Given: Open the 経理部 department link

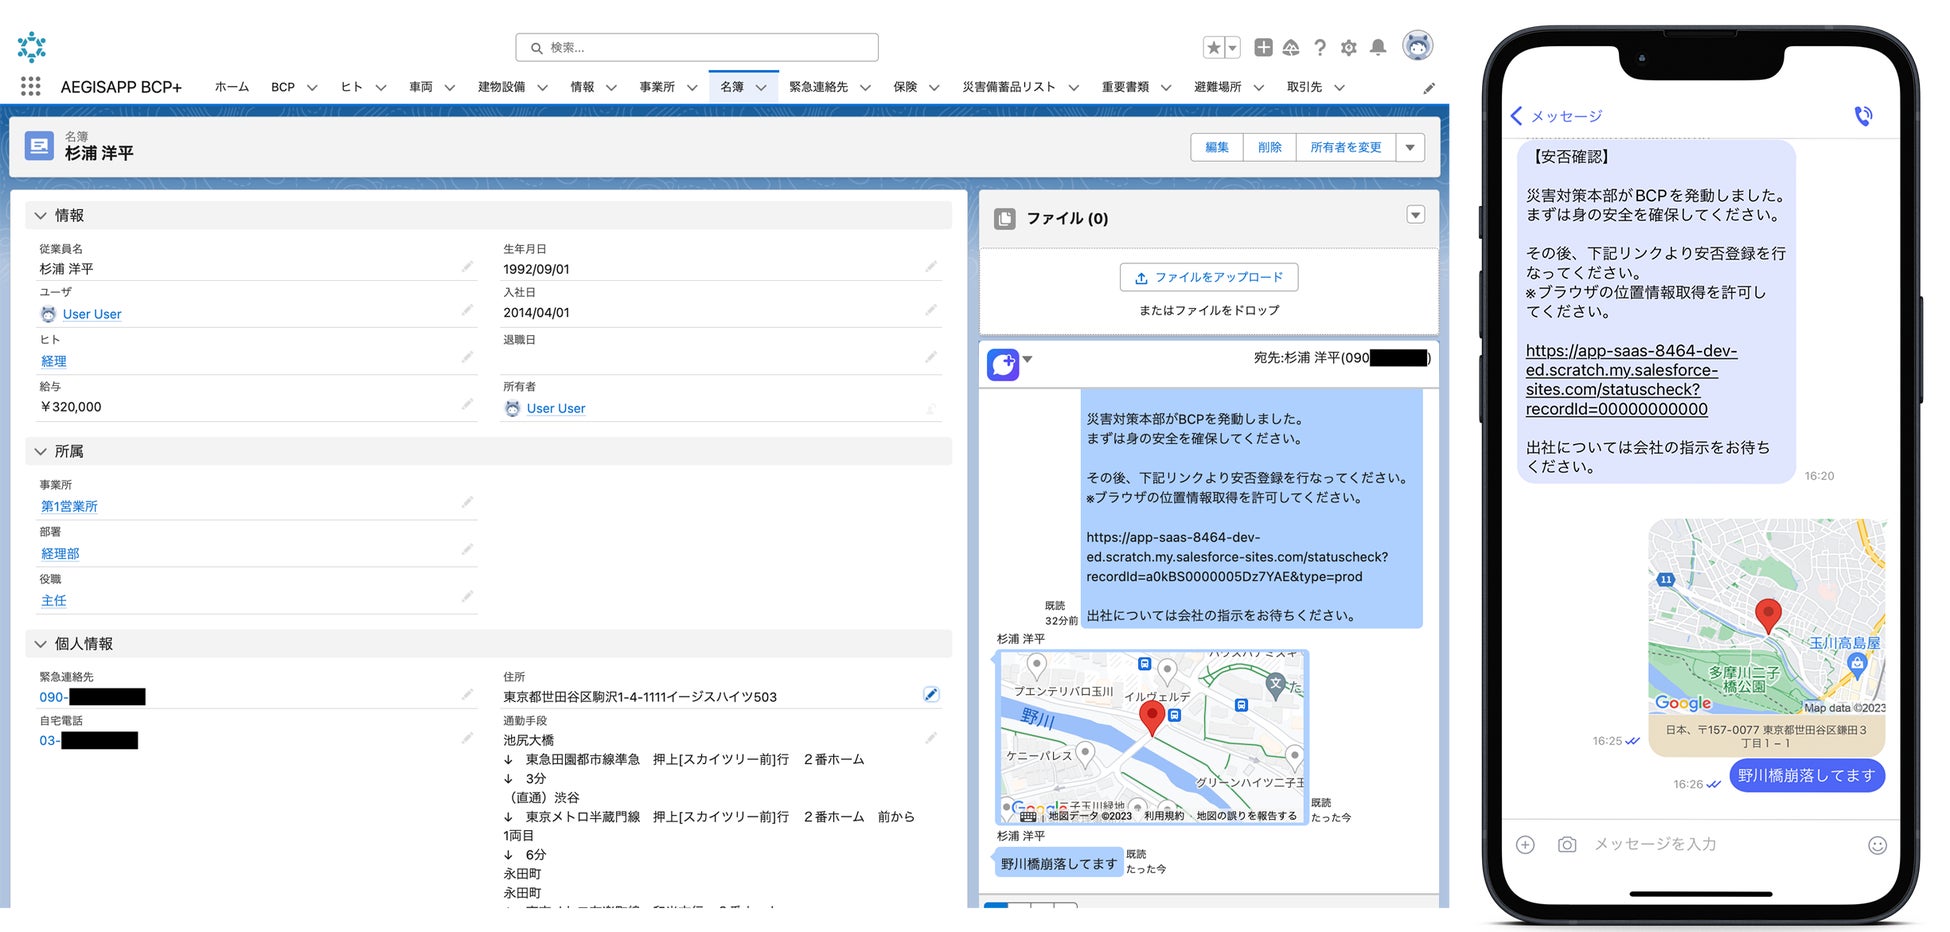Looking at the screenshot, I should [x=60, y=553].
